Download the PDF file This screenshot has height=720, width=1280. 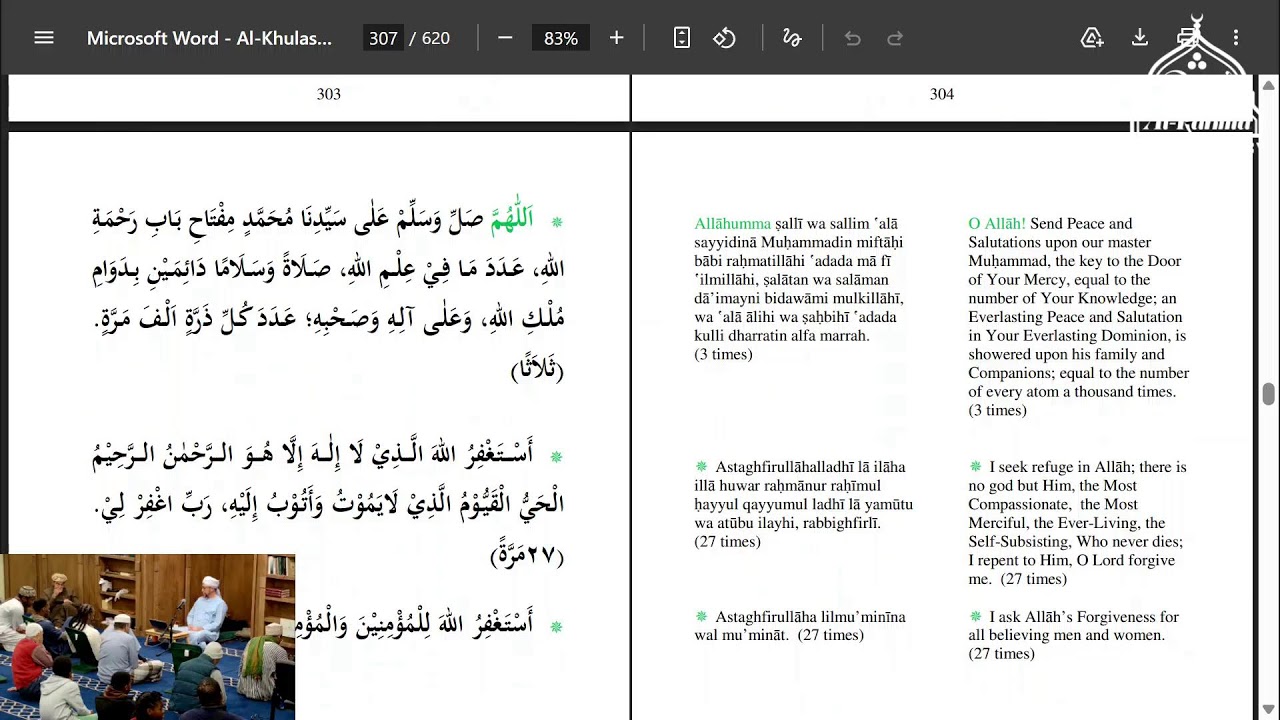[x=1139, y=38]
